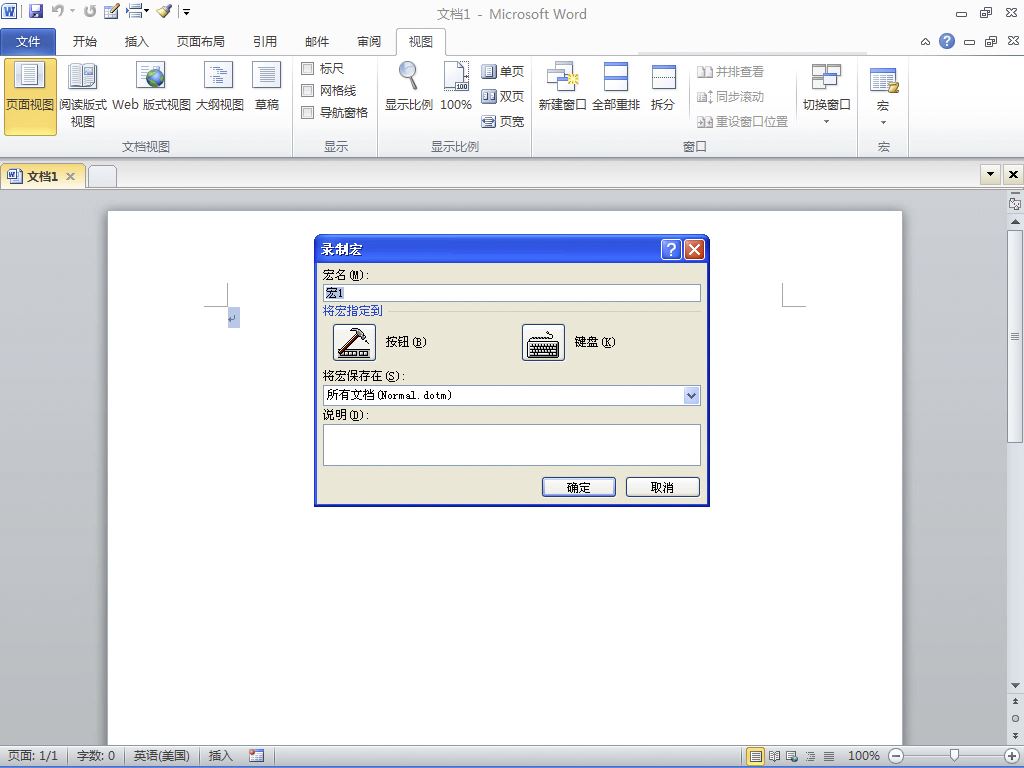1024x768 pixels.
Task: Open Outline view (大纲视图)
Action: click(x=219, y=87)
